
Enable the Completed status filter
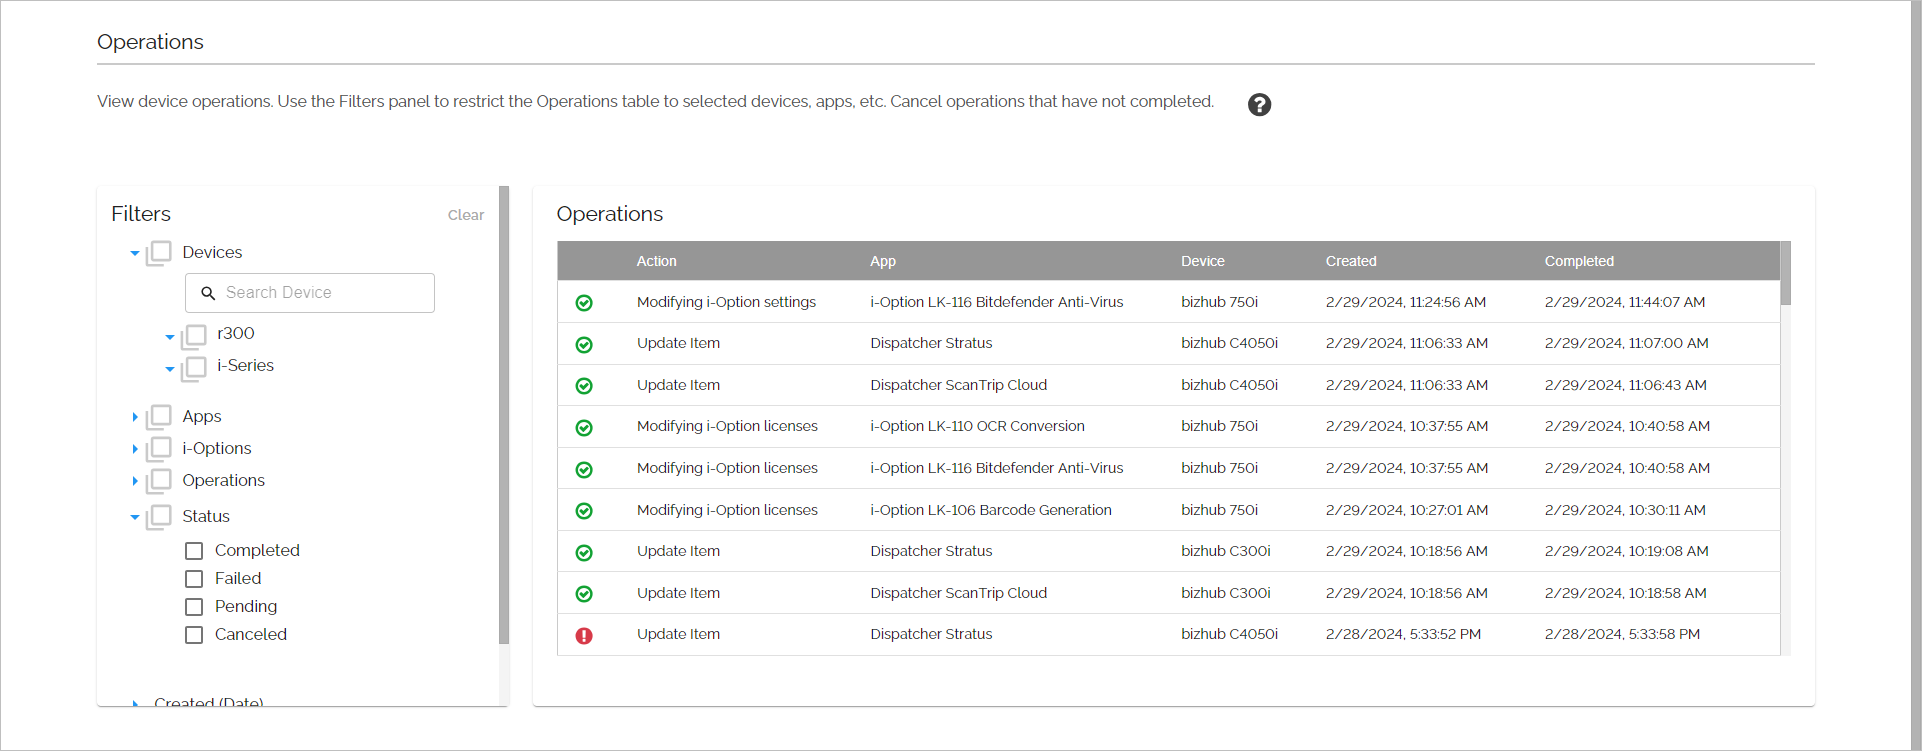(x=194, y=551)
